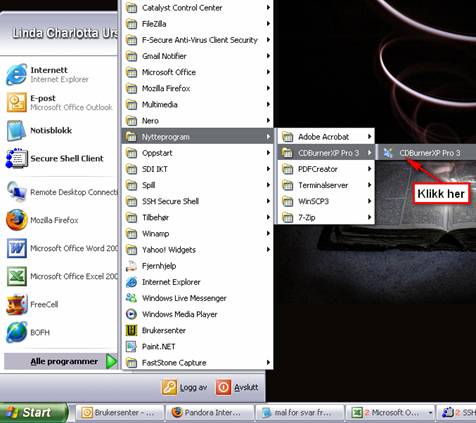Launch CDBurnerXP Pro 3 program icon

388,153
